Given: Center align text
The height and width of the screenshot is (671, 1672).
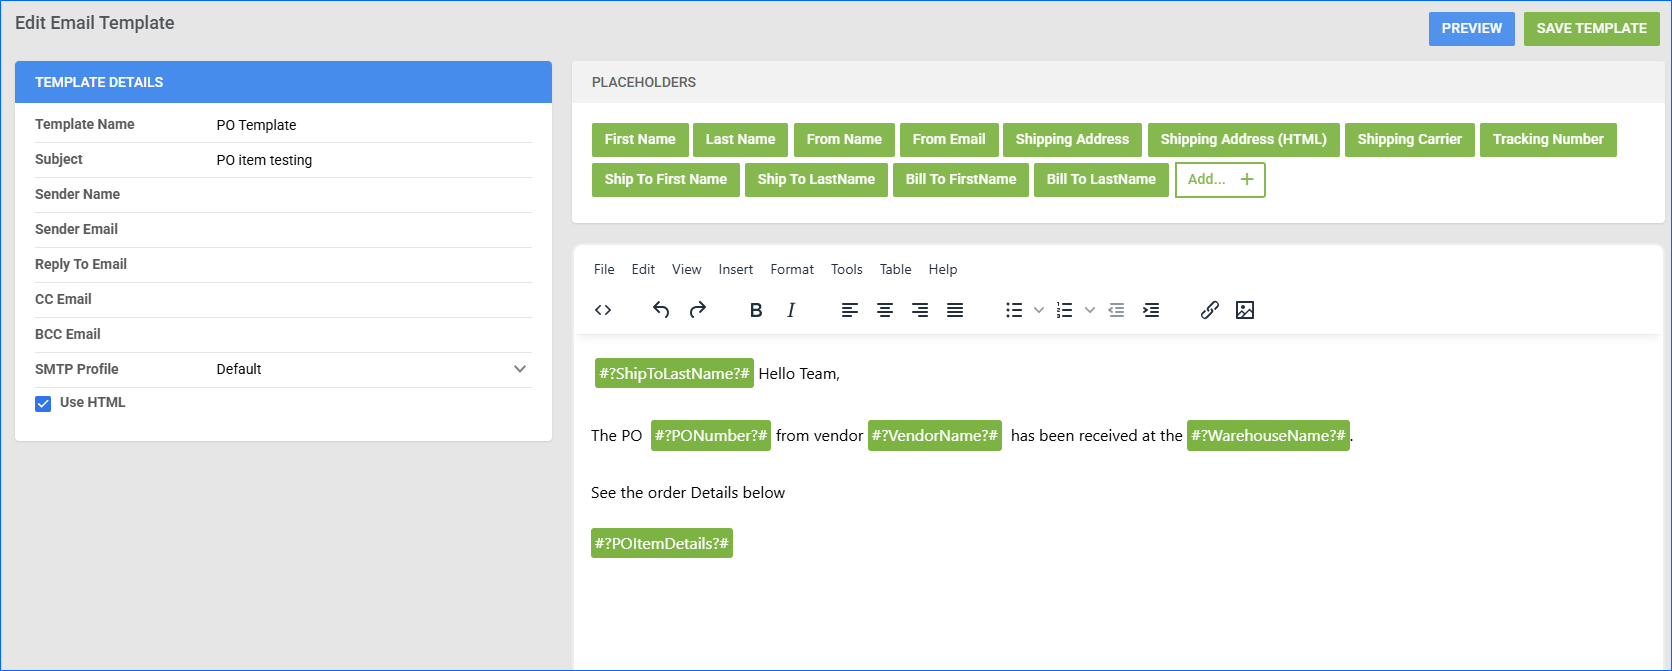Looking at the screenshot, I should coord(885,310).
